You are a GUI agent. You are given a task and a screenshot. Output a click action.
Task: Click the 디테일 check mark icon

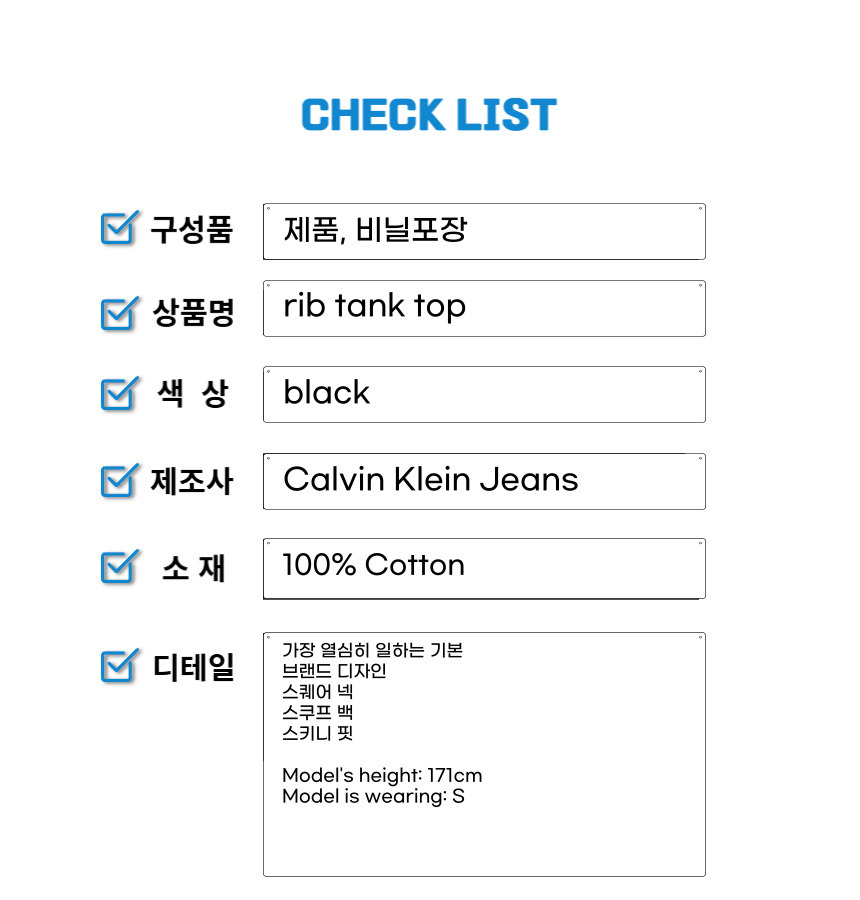pos(118,665)
